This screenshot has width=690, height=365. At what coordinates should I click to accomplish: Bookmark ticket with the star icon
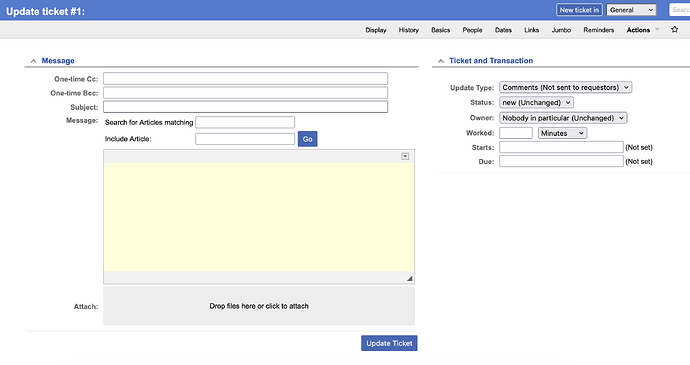(674, 29)
